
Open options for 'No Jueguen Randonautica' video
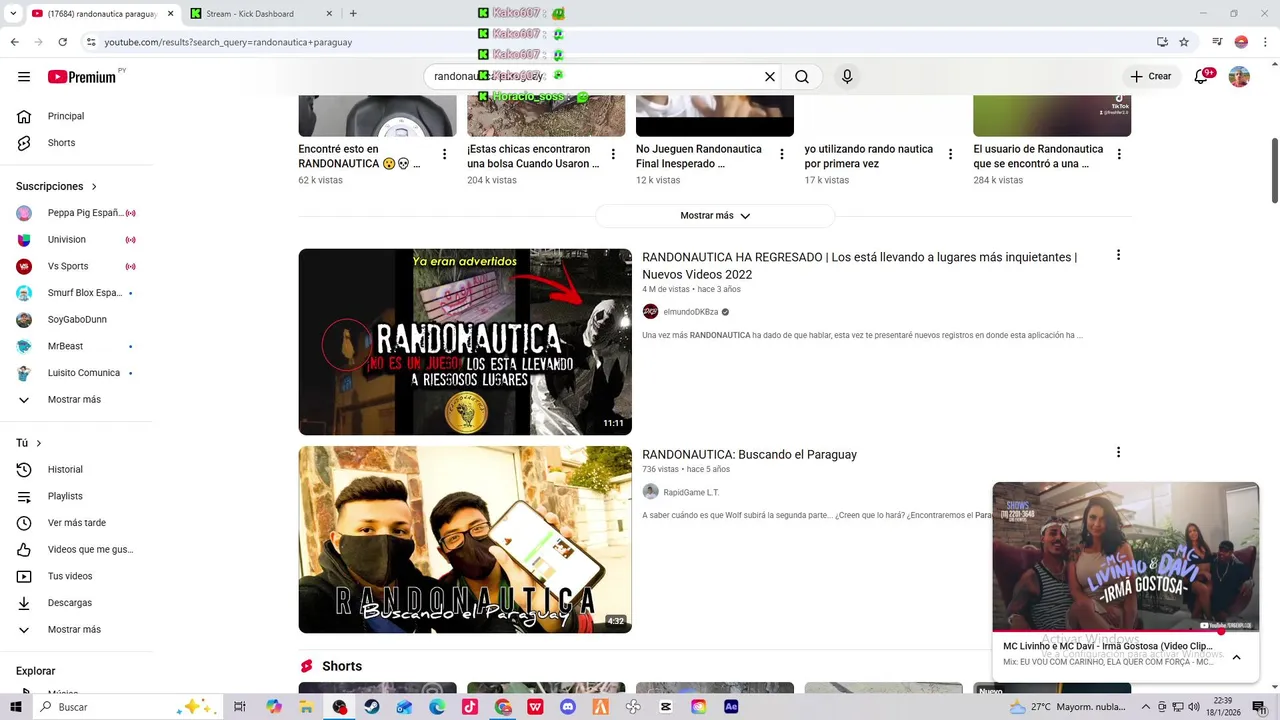[782, 154]
